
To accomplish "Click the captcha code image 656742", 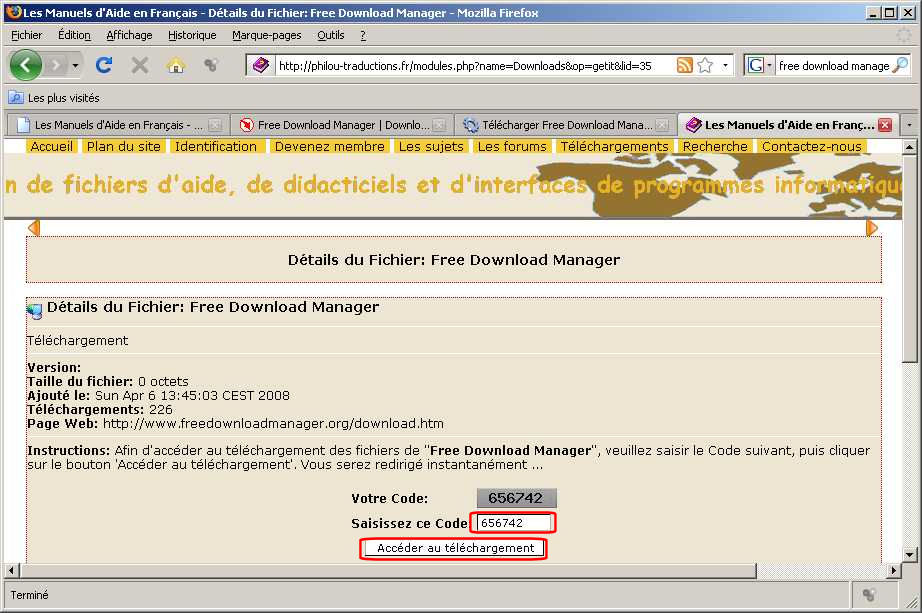I will tap(516, 498).
